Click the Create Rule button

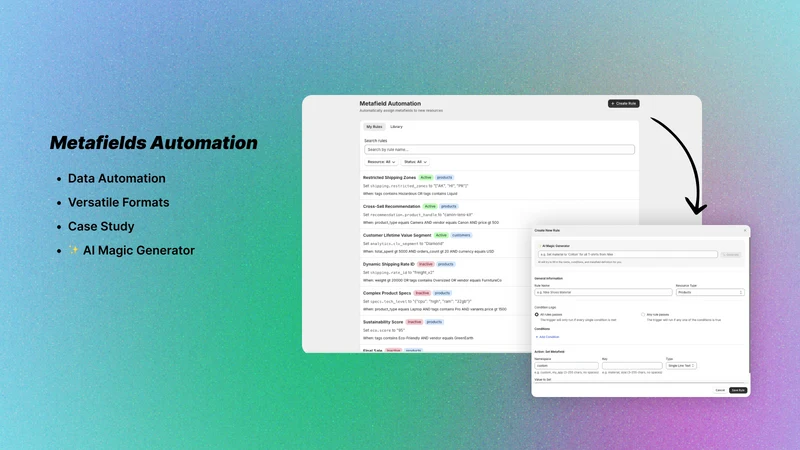click(623, 104)
